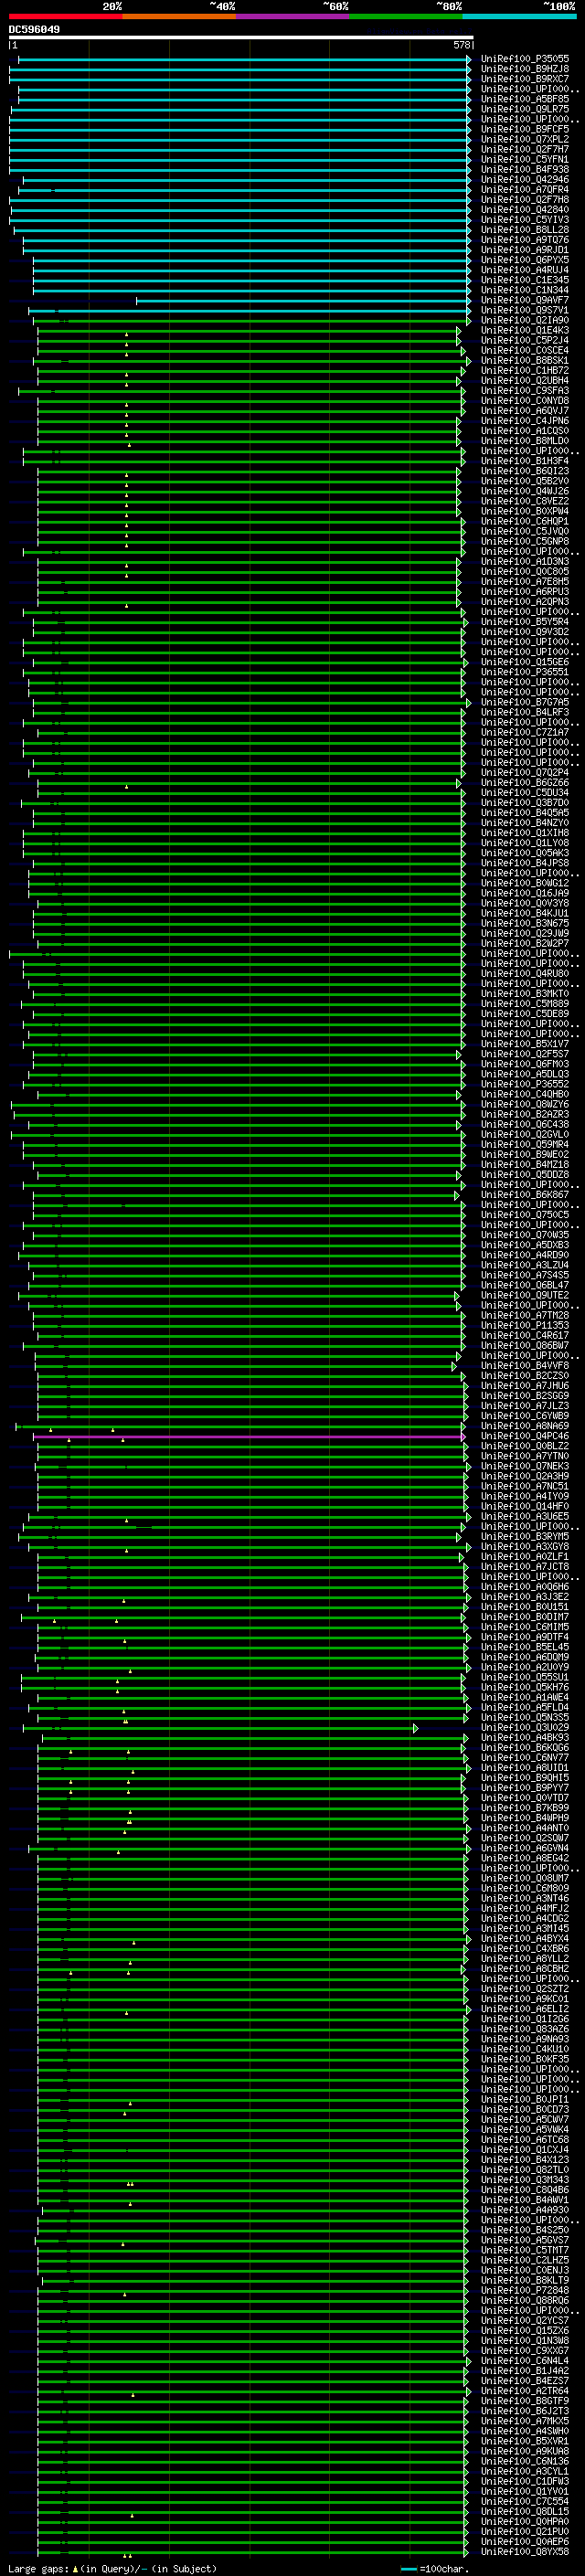Click the '=100char.' scale legend
Image resolution: width=585 pixels, height=2576 pixels.
(435, 2568)
